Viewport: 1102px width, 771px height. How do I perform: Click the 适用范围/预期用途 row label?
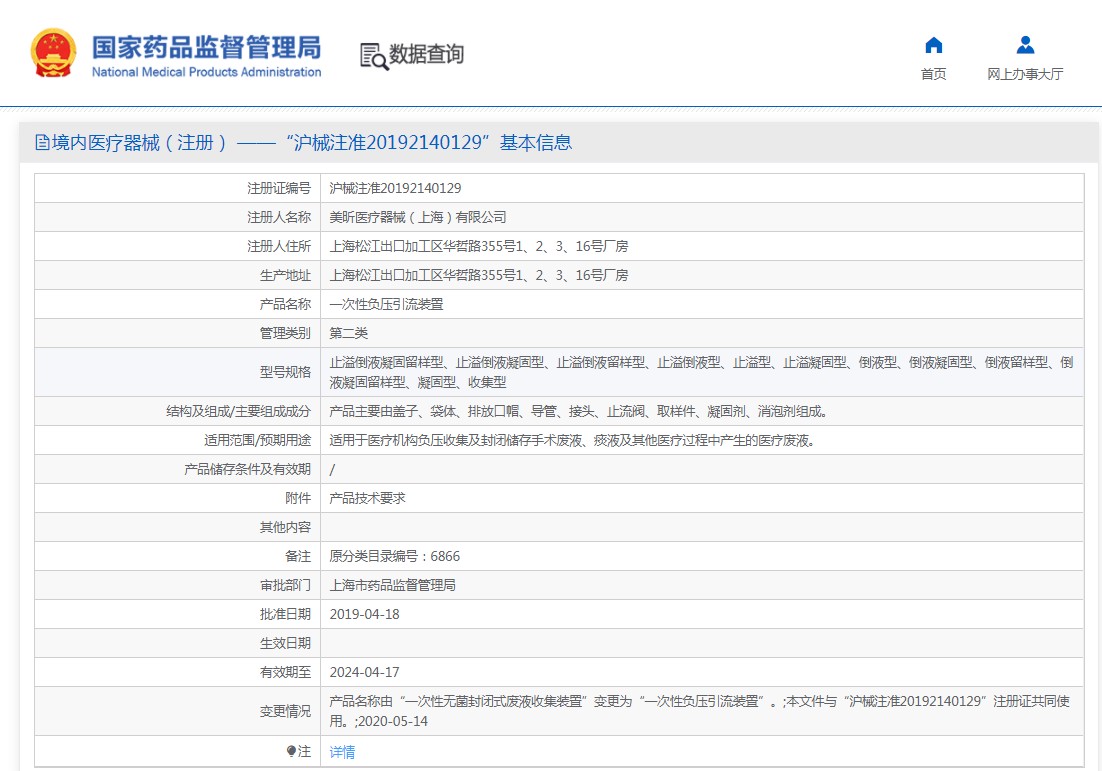coord(257,441)
